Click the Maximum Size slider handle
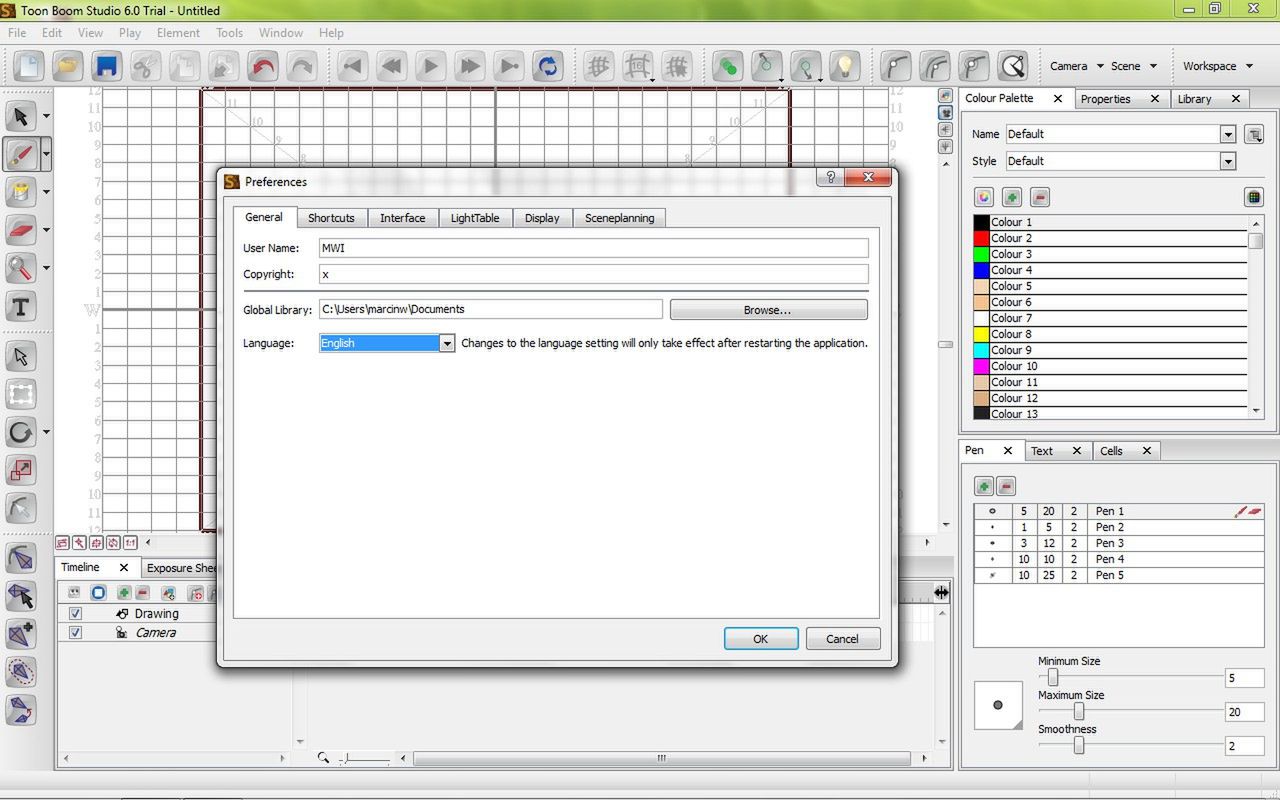Image resolution: width=1280 pixels, height=800 pixels. coord(1079,712)
